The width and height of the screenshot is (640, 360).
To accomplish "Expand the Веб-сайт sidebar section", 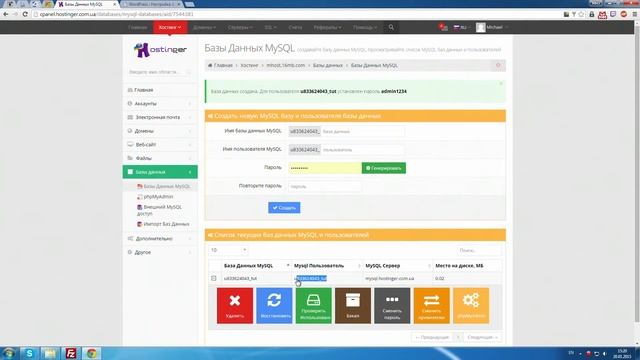I will [160, 144].
